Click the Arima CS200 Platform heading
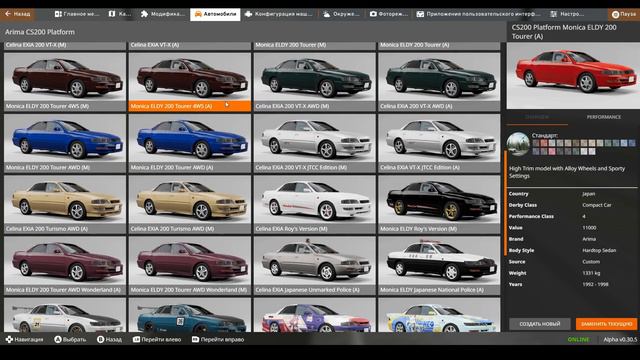The image size is (640, 360). coord(40,32)
